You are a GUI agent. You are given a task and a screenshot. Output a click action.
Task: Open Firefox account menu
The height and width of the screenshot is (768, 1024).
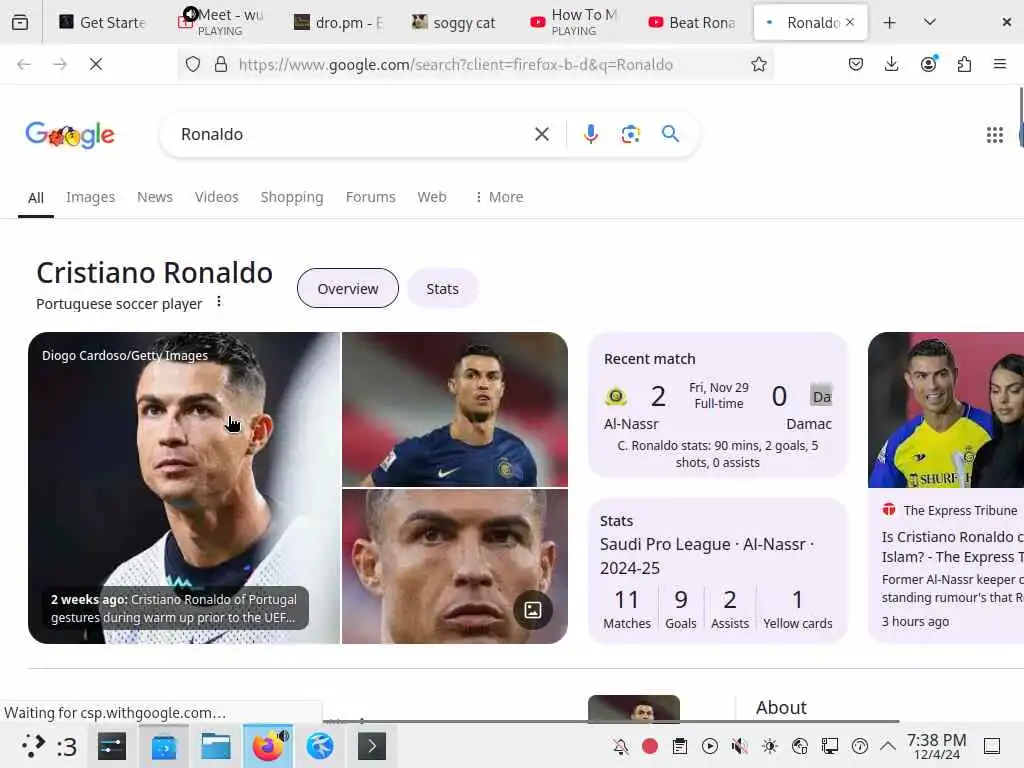click(x=928, y=64)
